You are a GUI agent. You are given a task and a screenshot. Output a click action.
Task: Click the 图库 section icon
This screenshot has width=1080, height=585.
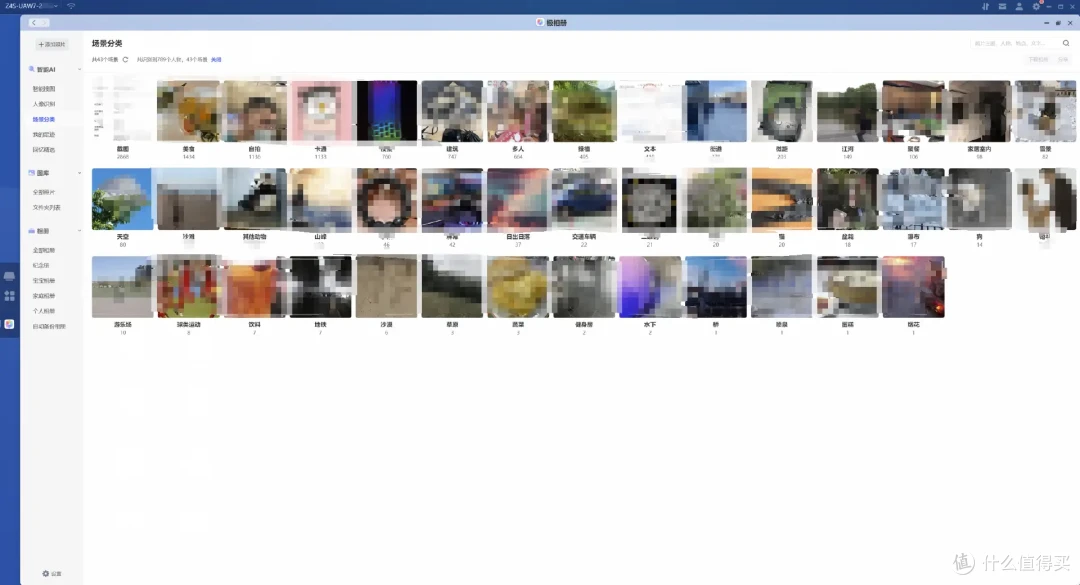coord(32,173)
